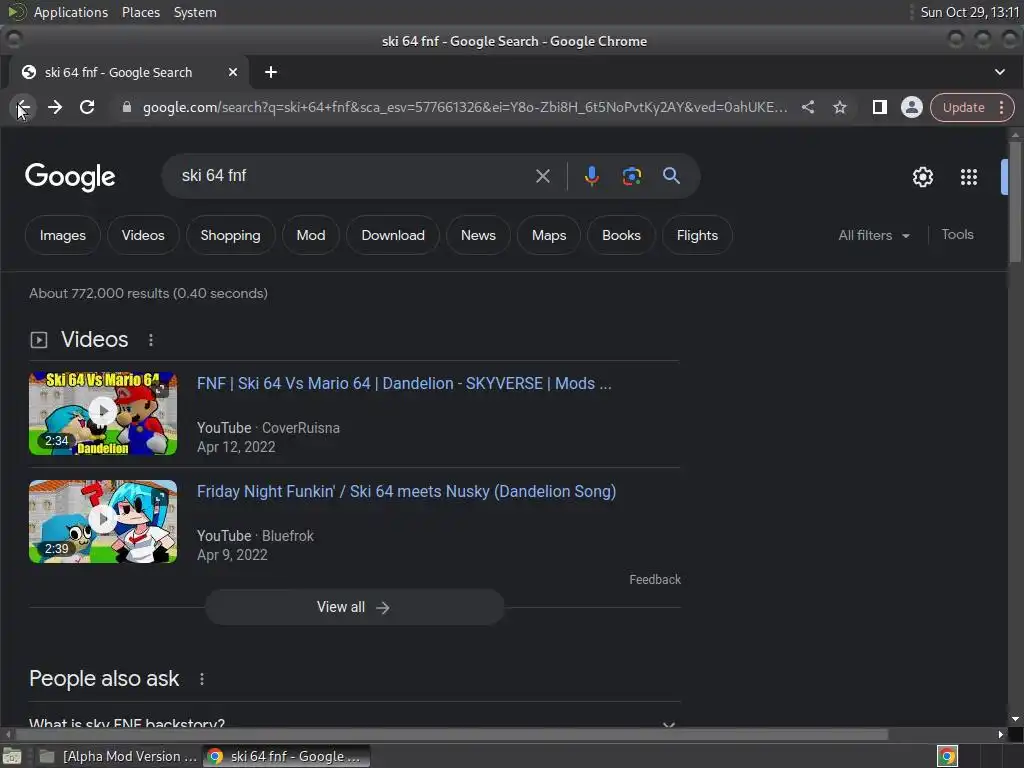1024x768 pixels.
Task: Click View all videos button
Action: (355, 607)
